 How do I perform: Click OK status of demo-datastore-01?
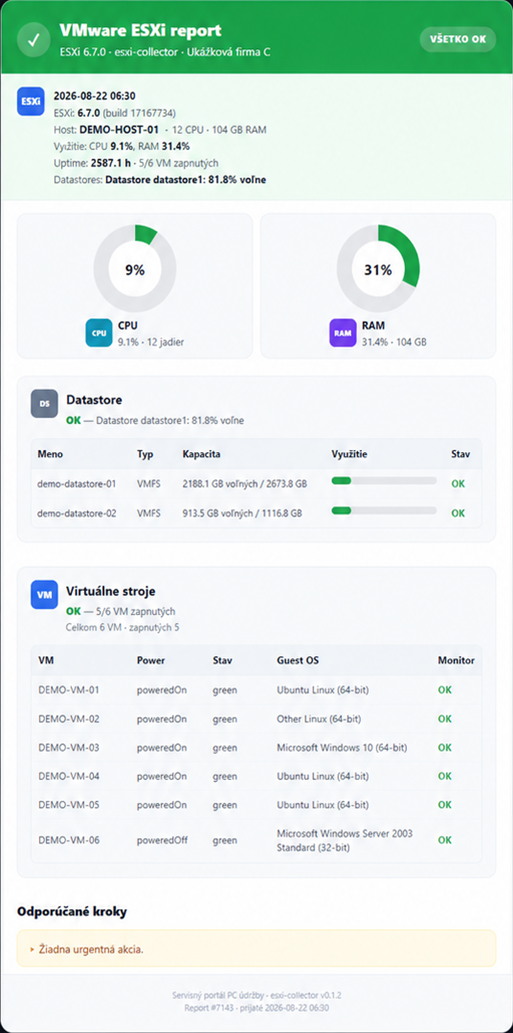point(458,484)
